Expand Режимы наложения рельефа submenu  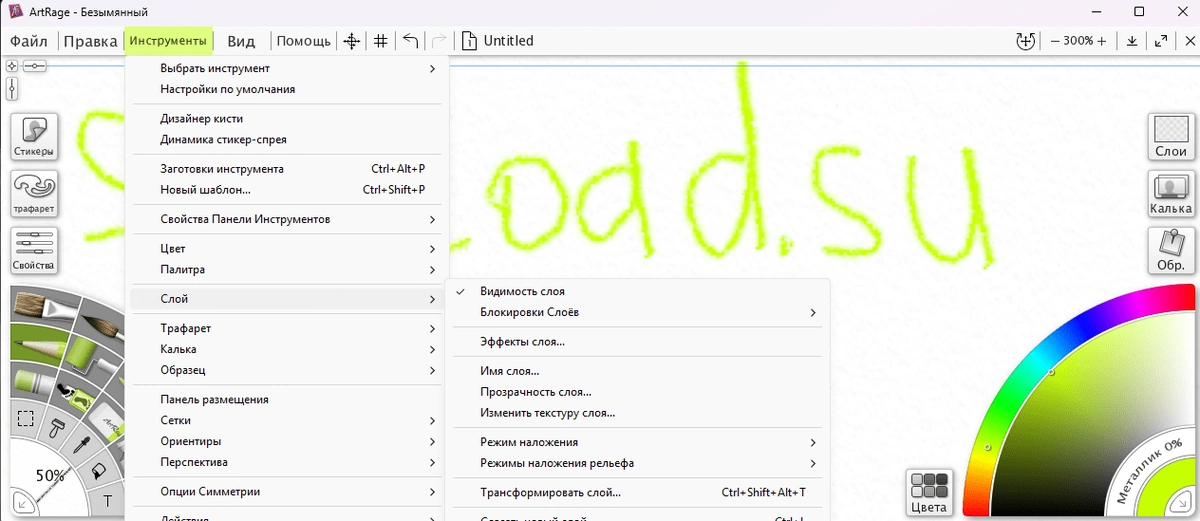[637, 463]
